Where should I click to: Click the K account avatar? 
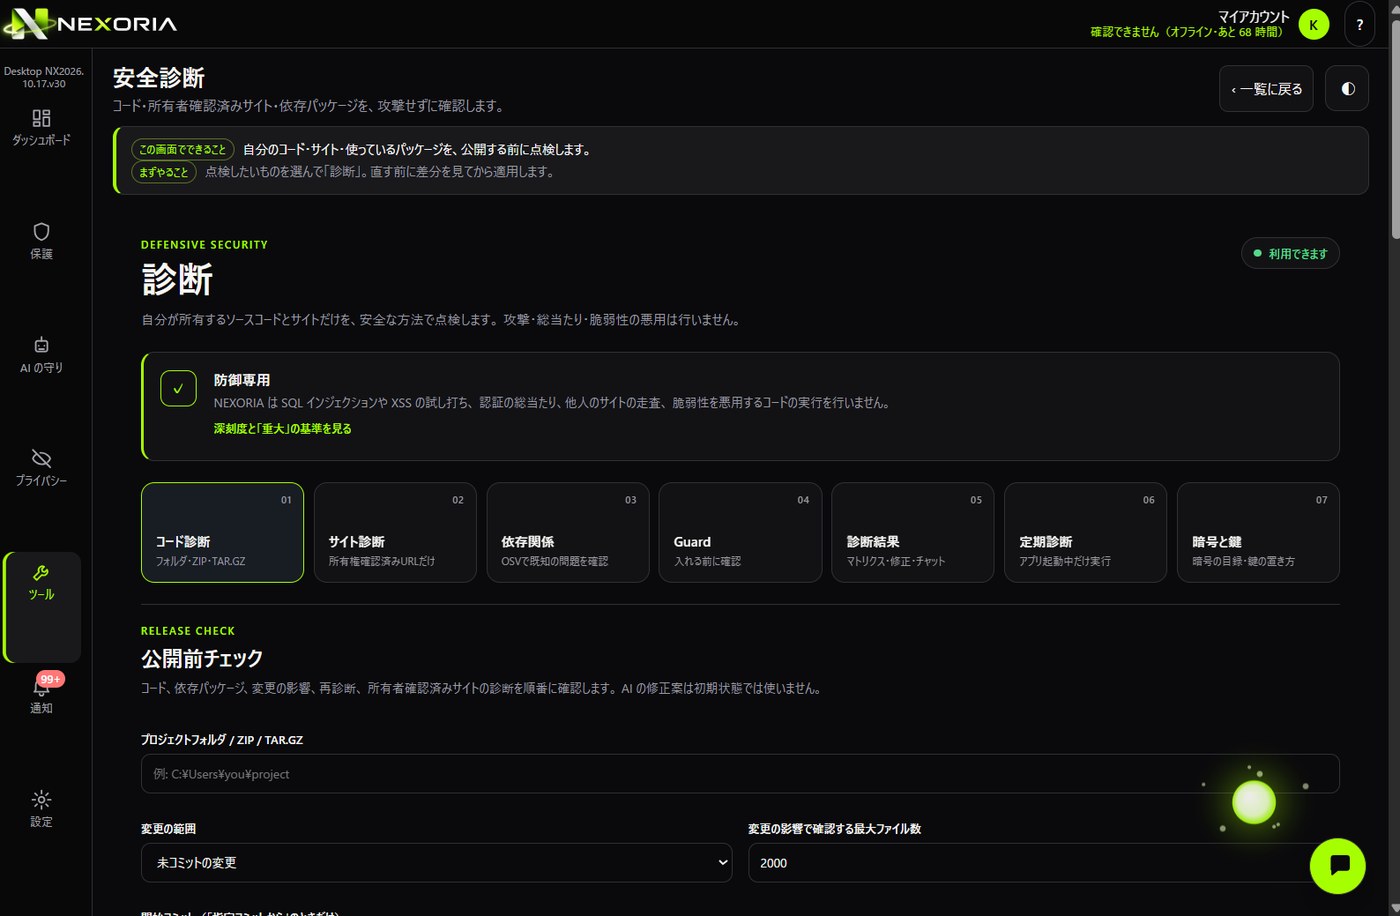click(1314, 24)
